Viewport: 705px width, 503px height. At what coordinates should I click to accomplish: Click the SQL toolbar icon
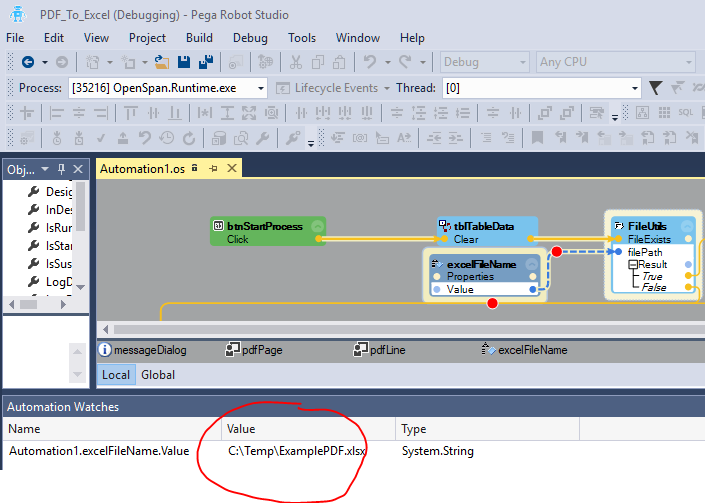pos(685,112)
